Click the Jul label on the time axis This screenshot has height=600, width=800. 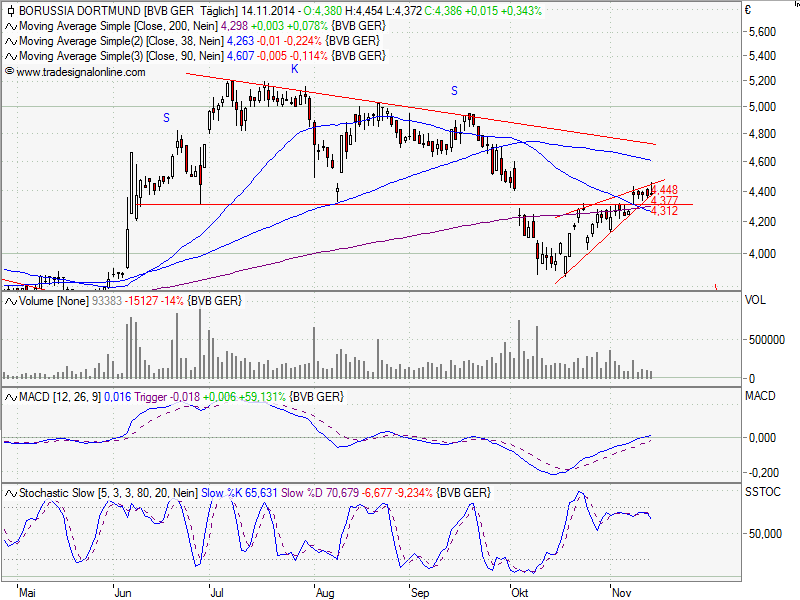[217, 592]
